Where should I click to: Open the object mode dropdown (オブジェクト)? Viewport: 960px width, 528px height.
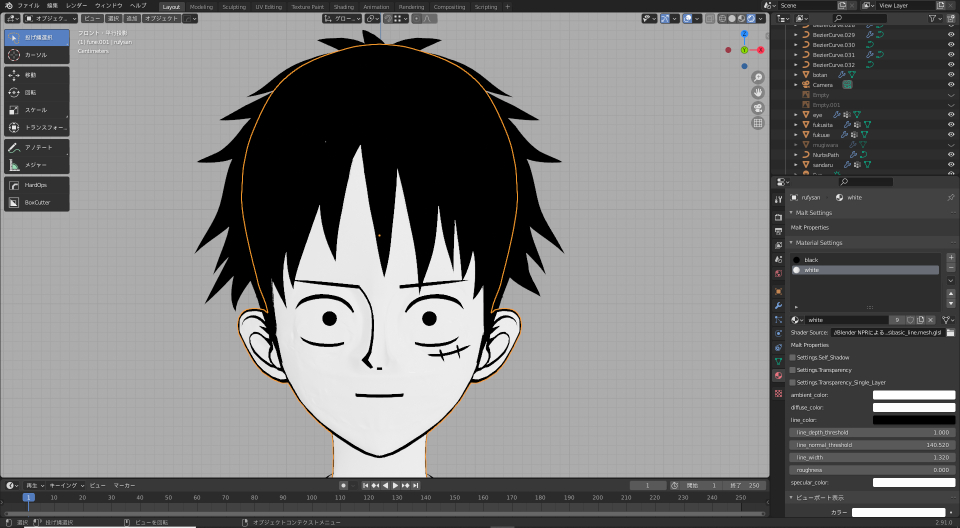(x=51, y=18)
